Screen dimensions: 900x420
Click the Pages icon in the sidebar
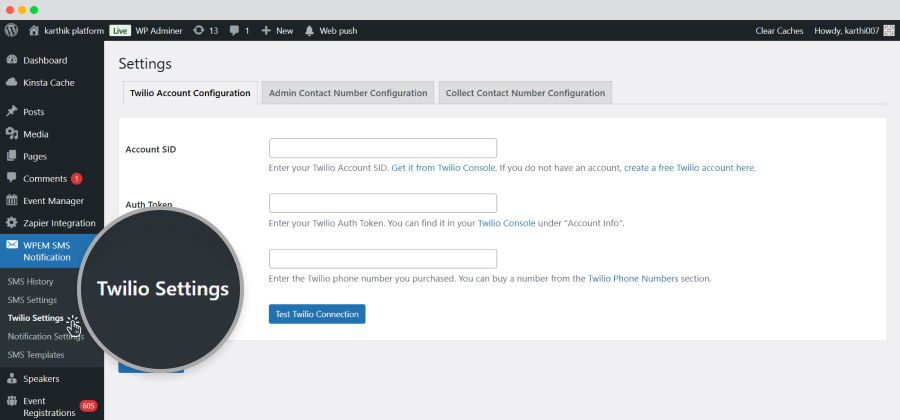click(11, 156)
